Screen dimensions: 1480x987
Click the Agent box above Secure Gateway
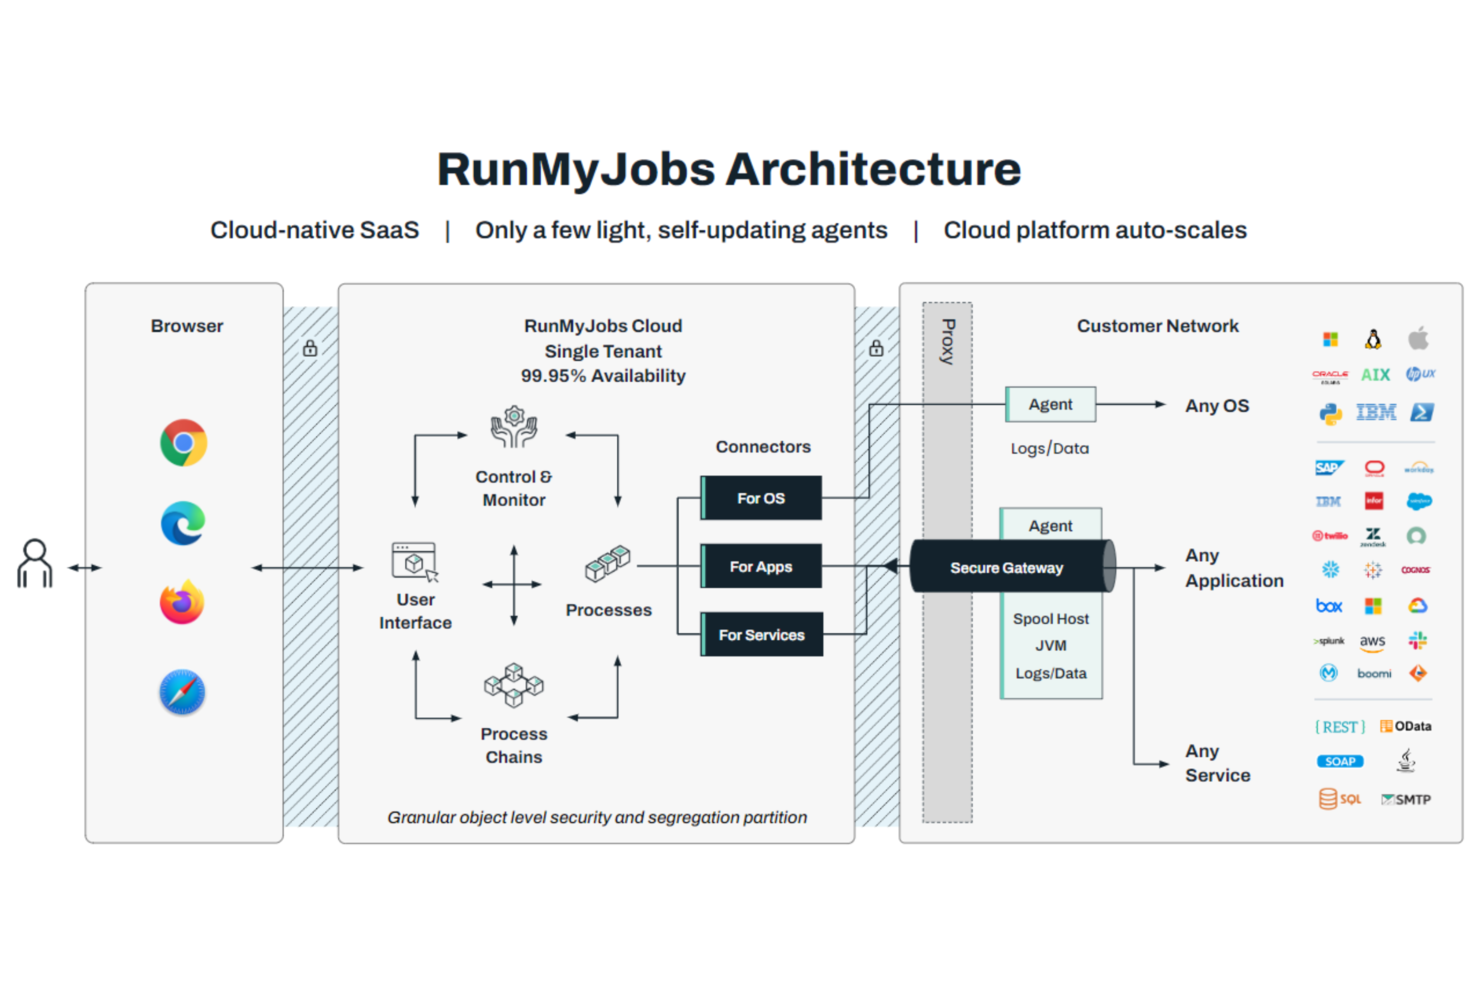[1050, 524]
